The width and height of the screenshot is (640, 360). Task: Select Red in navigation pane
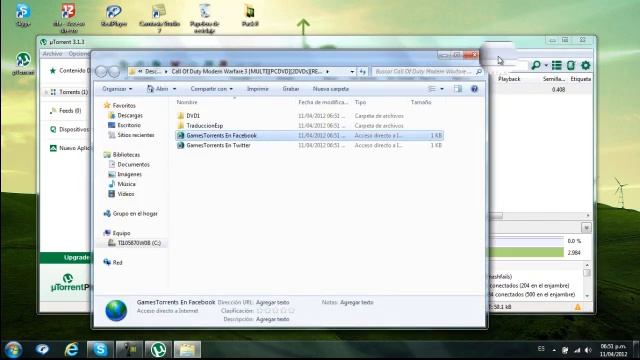[x=113, y=262]
